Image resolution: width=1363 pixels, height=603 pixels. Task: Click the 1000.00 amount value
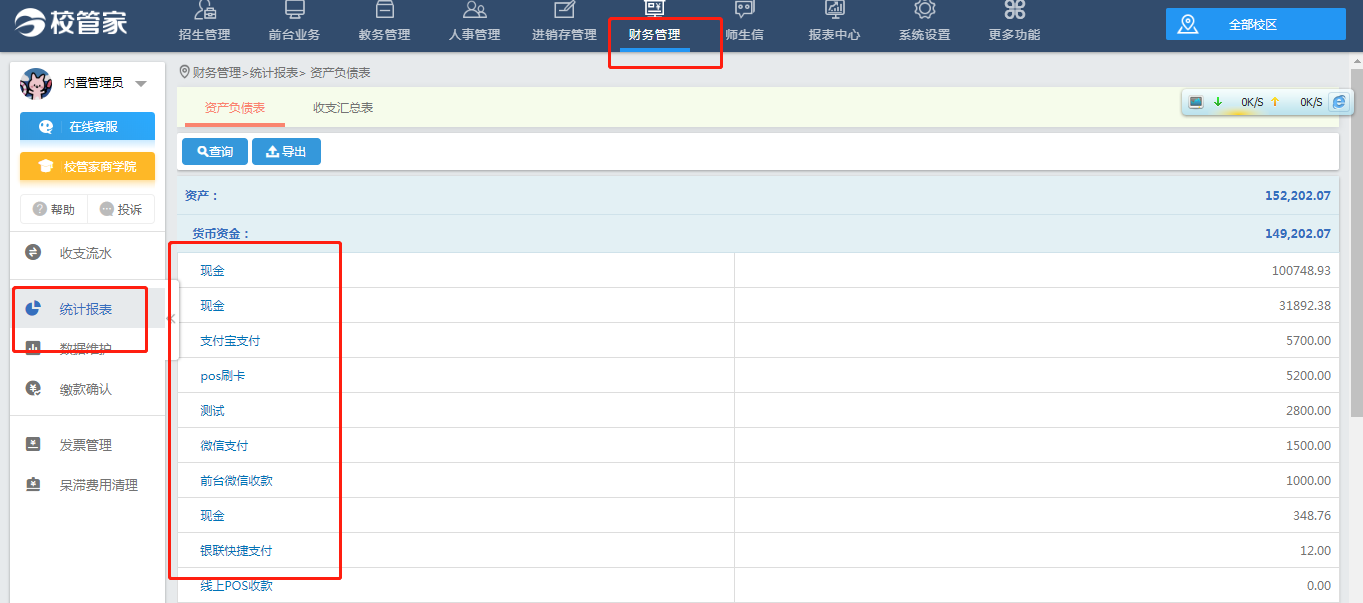tap(1308, 481)
